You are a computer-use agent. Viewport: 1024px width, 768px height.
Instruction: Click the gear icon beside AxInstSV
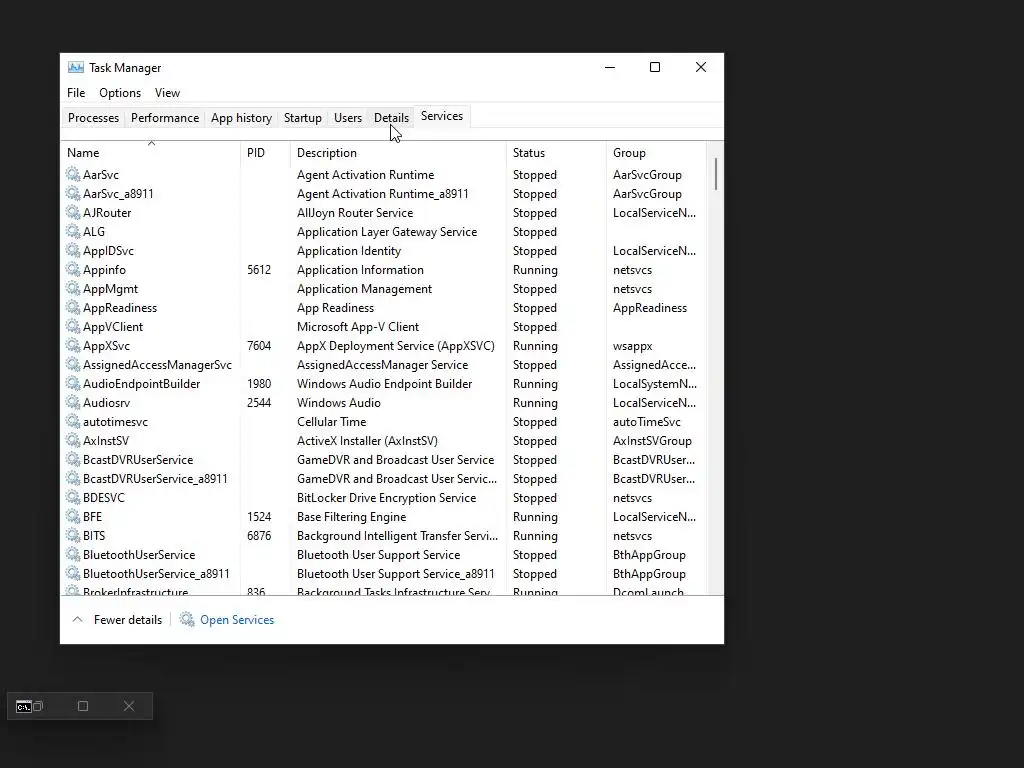pos(72,440)
